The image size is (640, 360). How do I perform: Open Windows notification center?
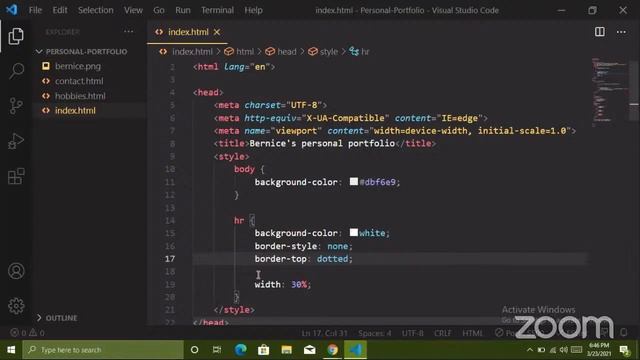point(624,350)
